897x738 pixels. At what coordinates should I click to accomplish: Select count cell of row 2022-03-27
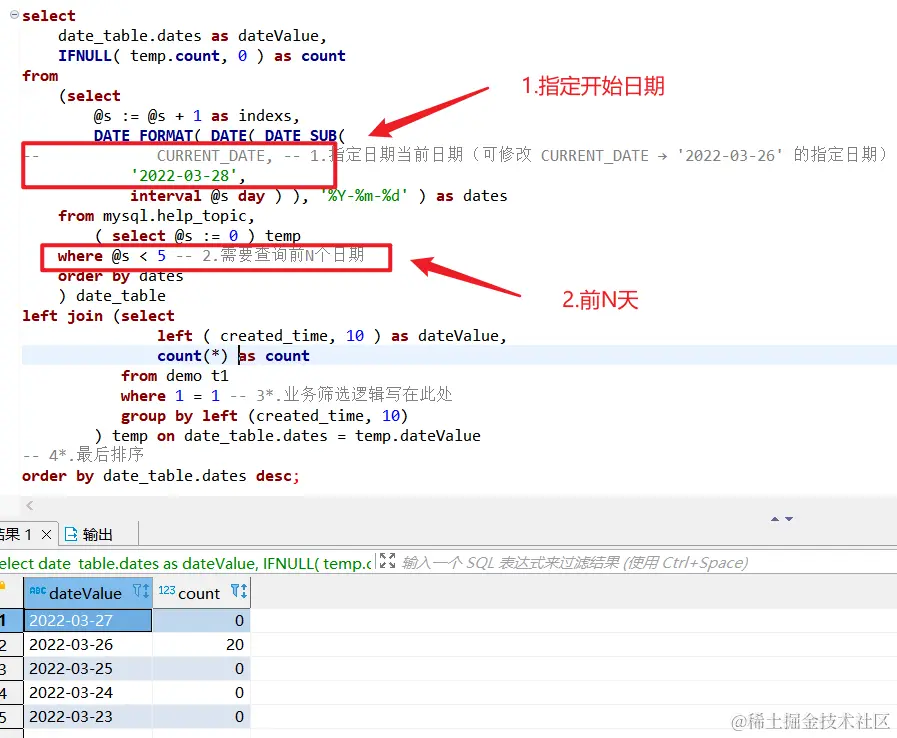pyautogui.click(x=201, y=621)
